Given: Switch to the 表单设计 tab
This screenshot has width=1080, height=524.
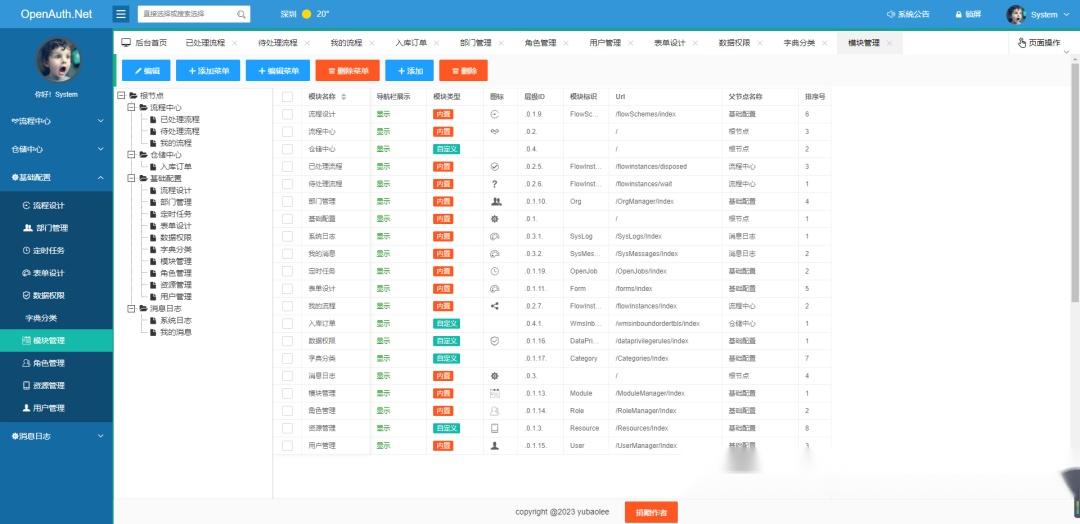Looking at the screenshot, I should click(669, 43).
